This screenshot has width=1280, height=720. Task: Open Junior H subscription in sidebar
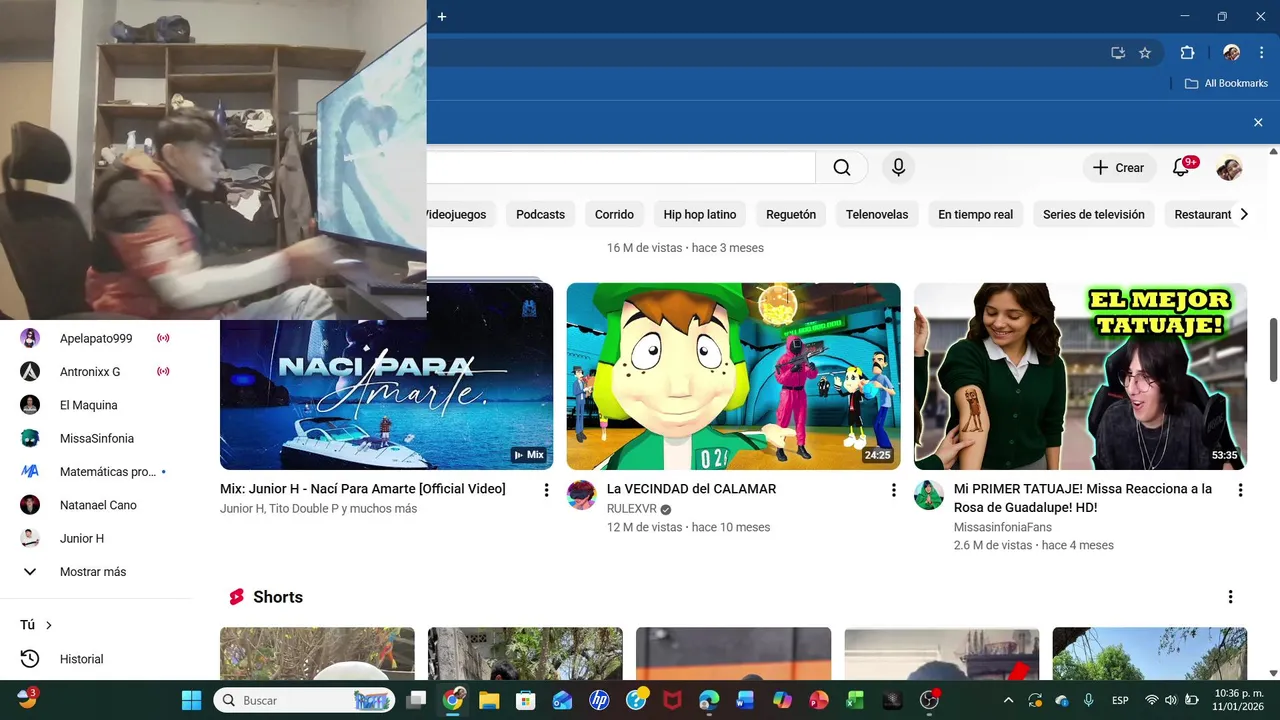coord(96,538)
